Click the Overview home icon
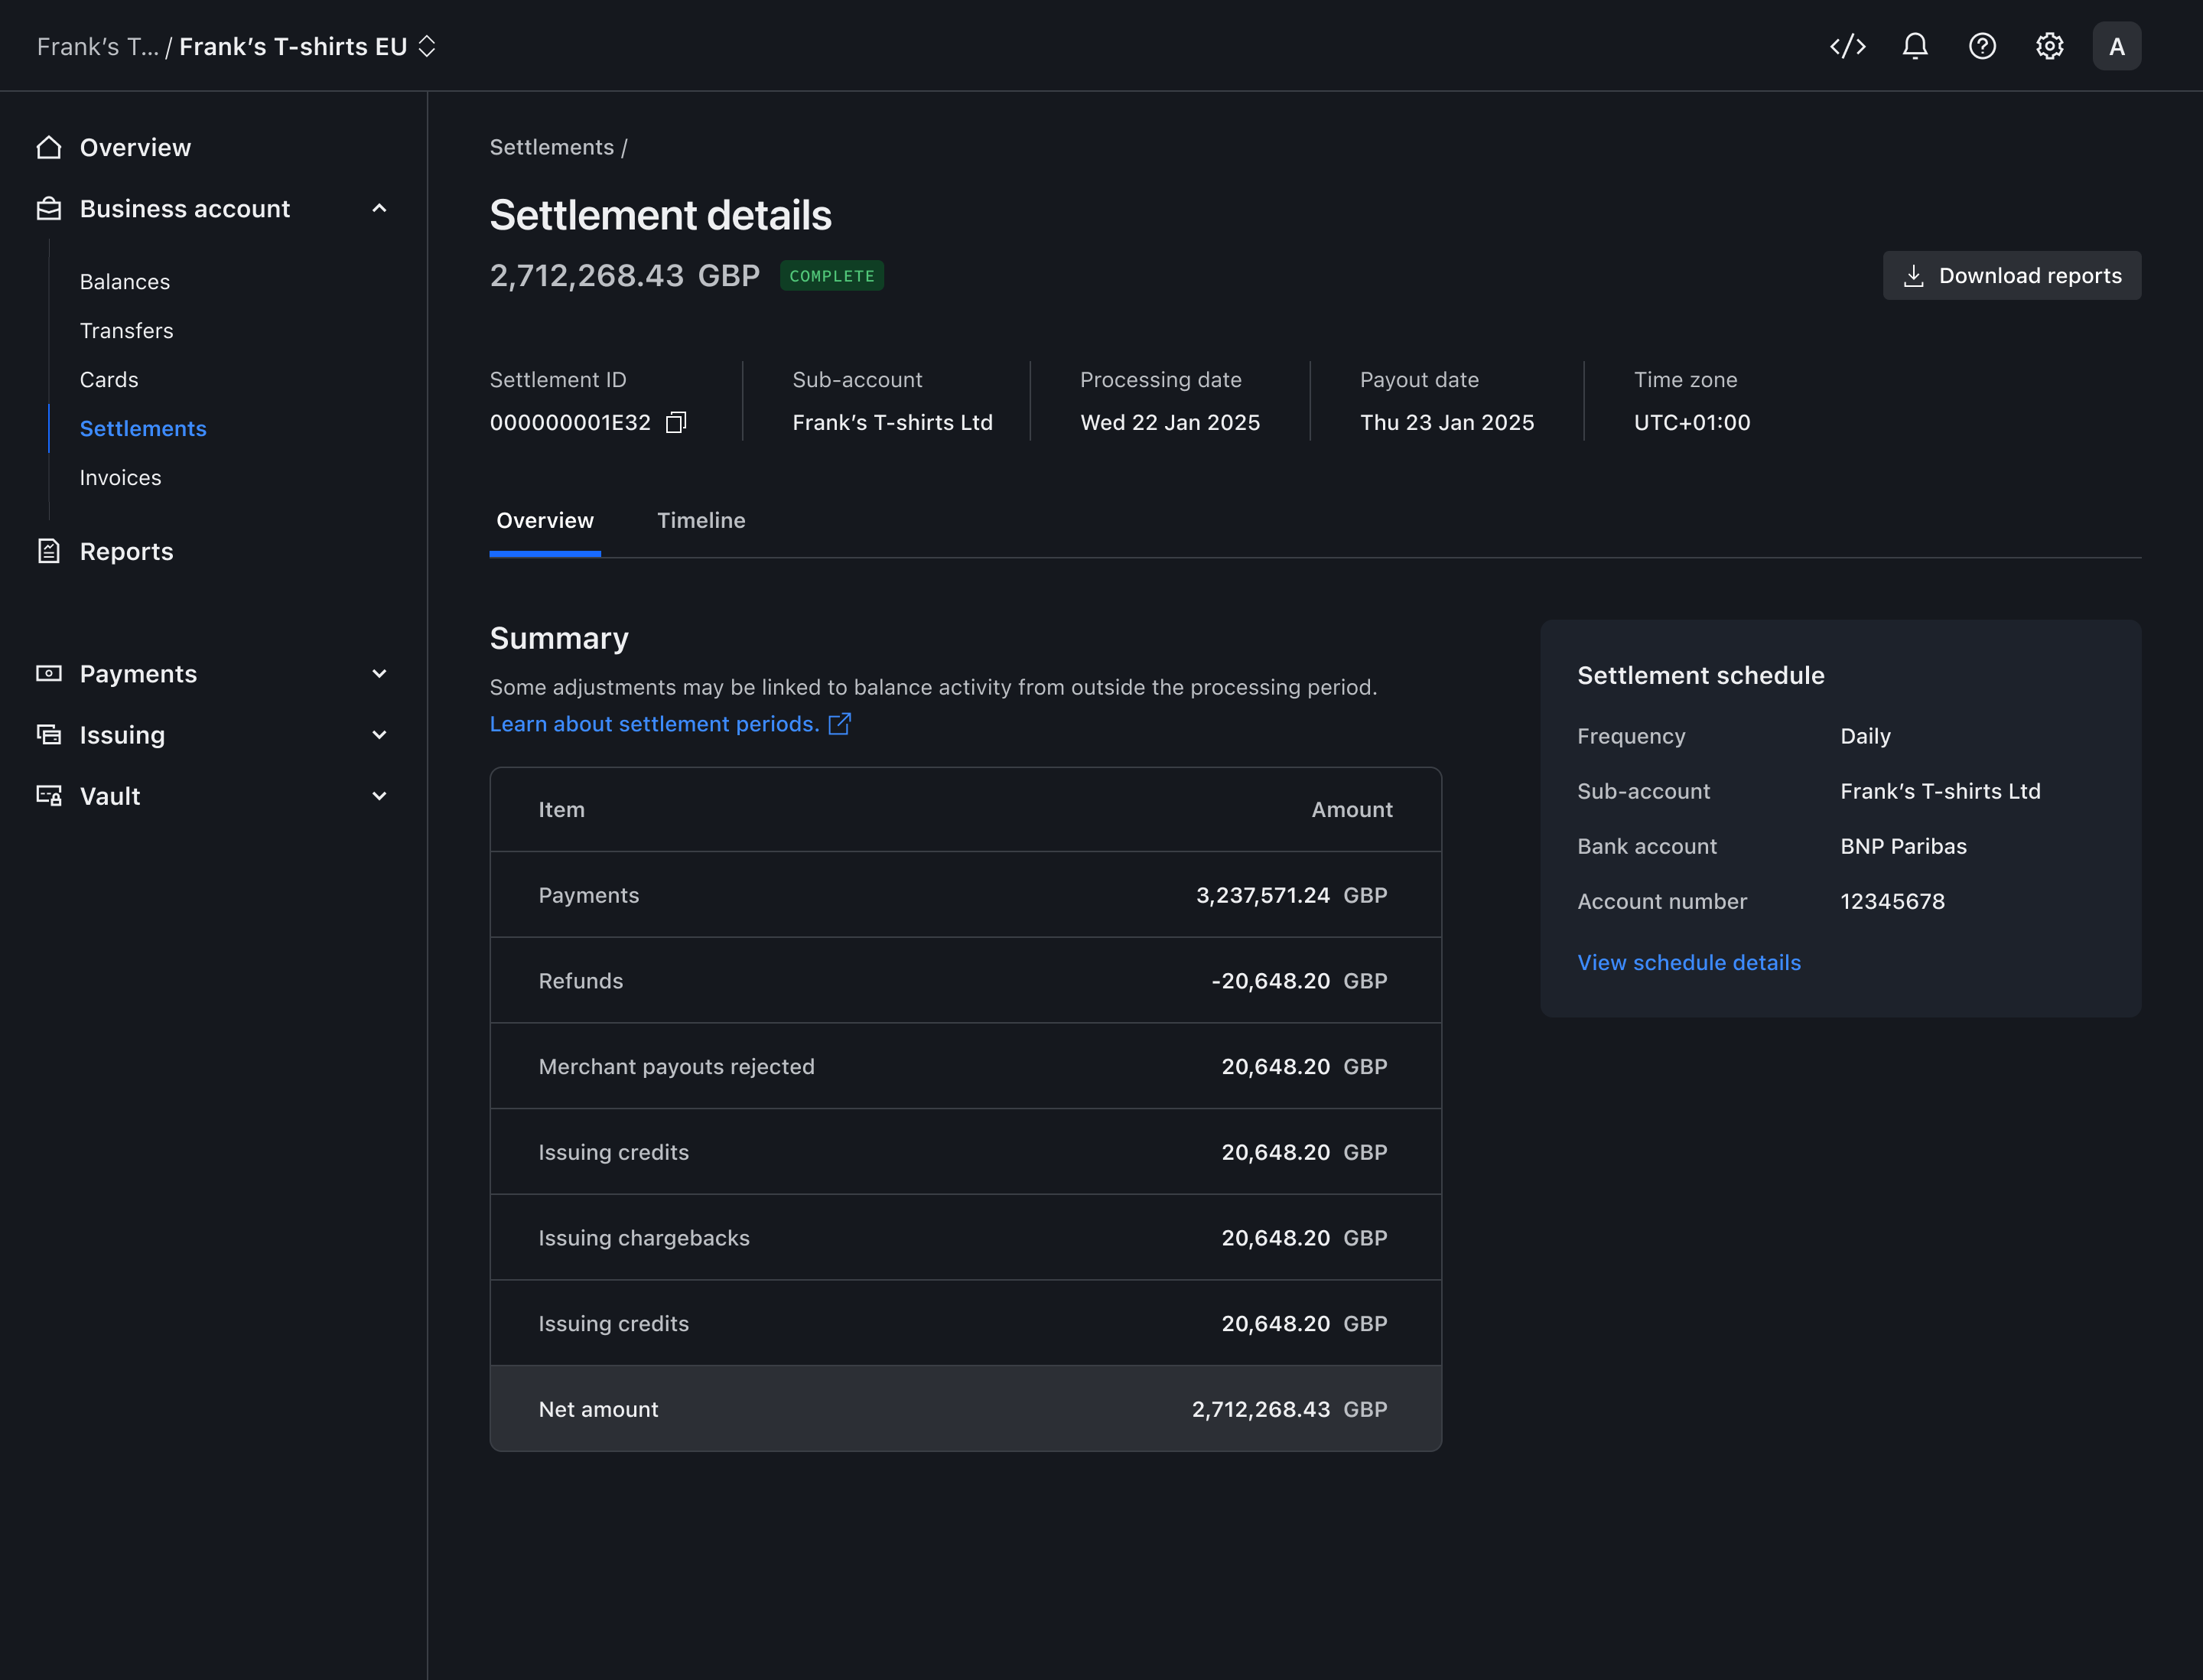Screen dimensions: 2203x1680 [x=48, y=147]
